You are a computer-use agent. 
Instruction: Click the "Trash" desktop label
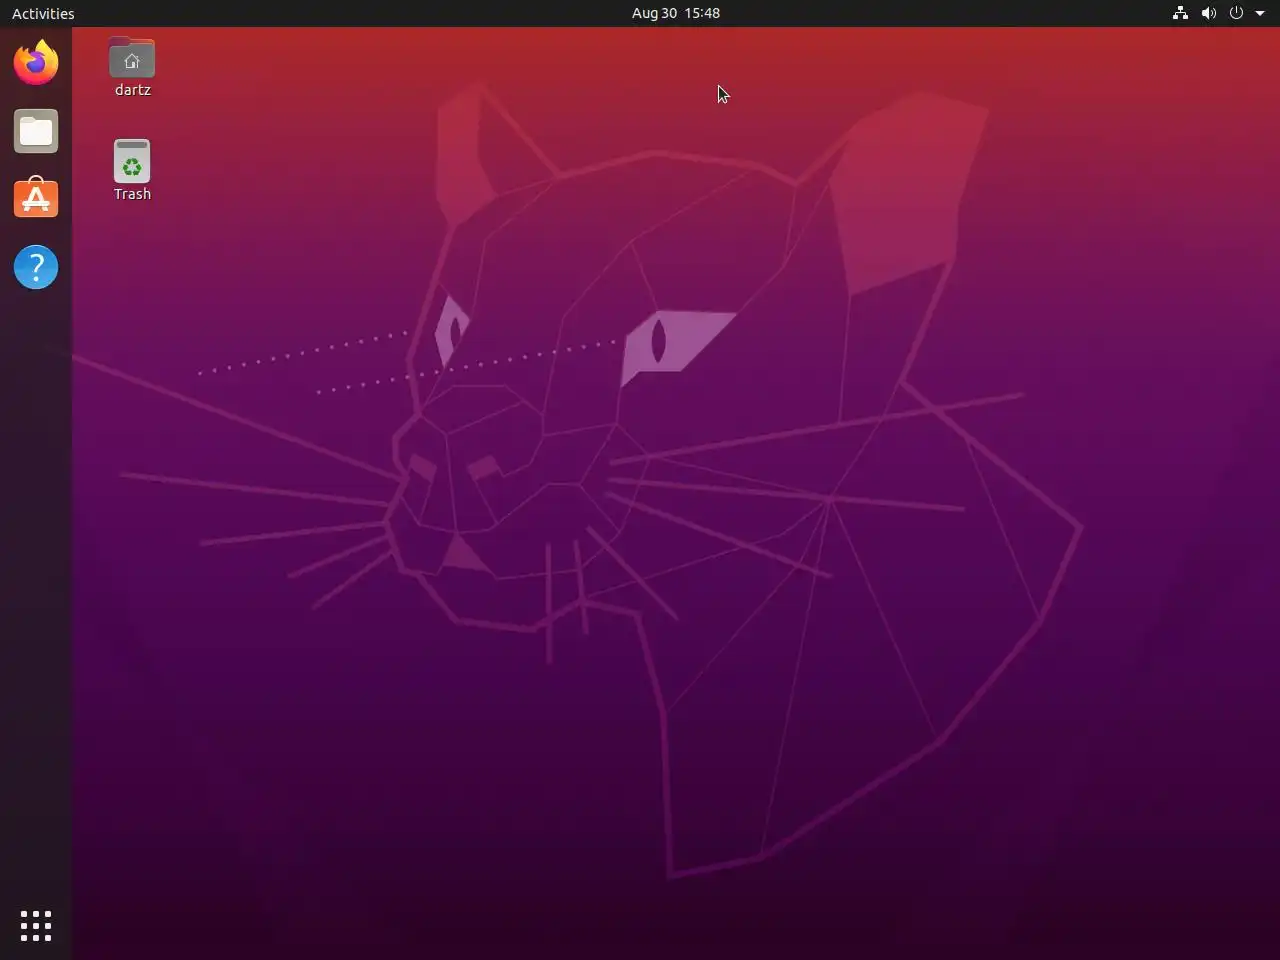(x=132, y=194)
